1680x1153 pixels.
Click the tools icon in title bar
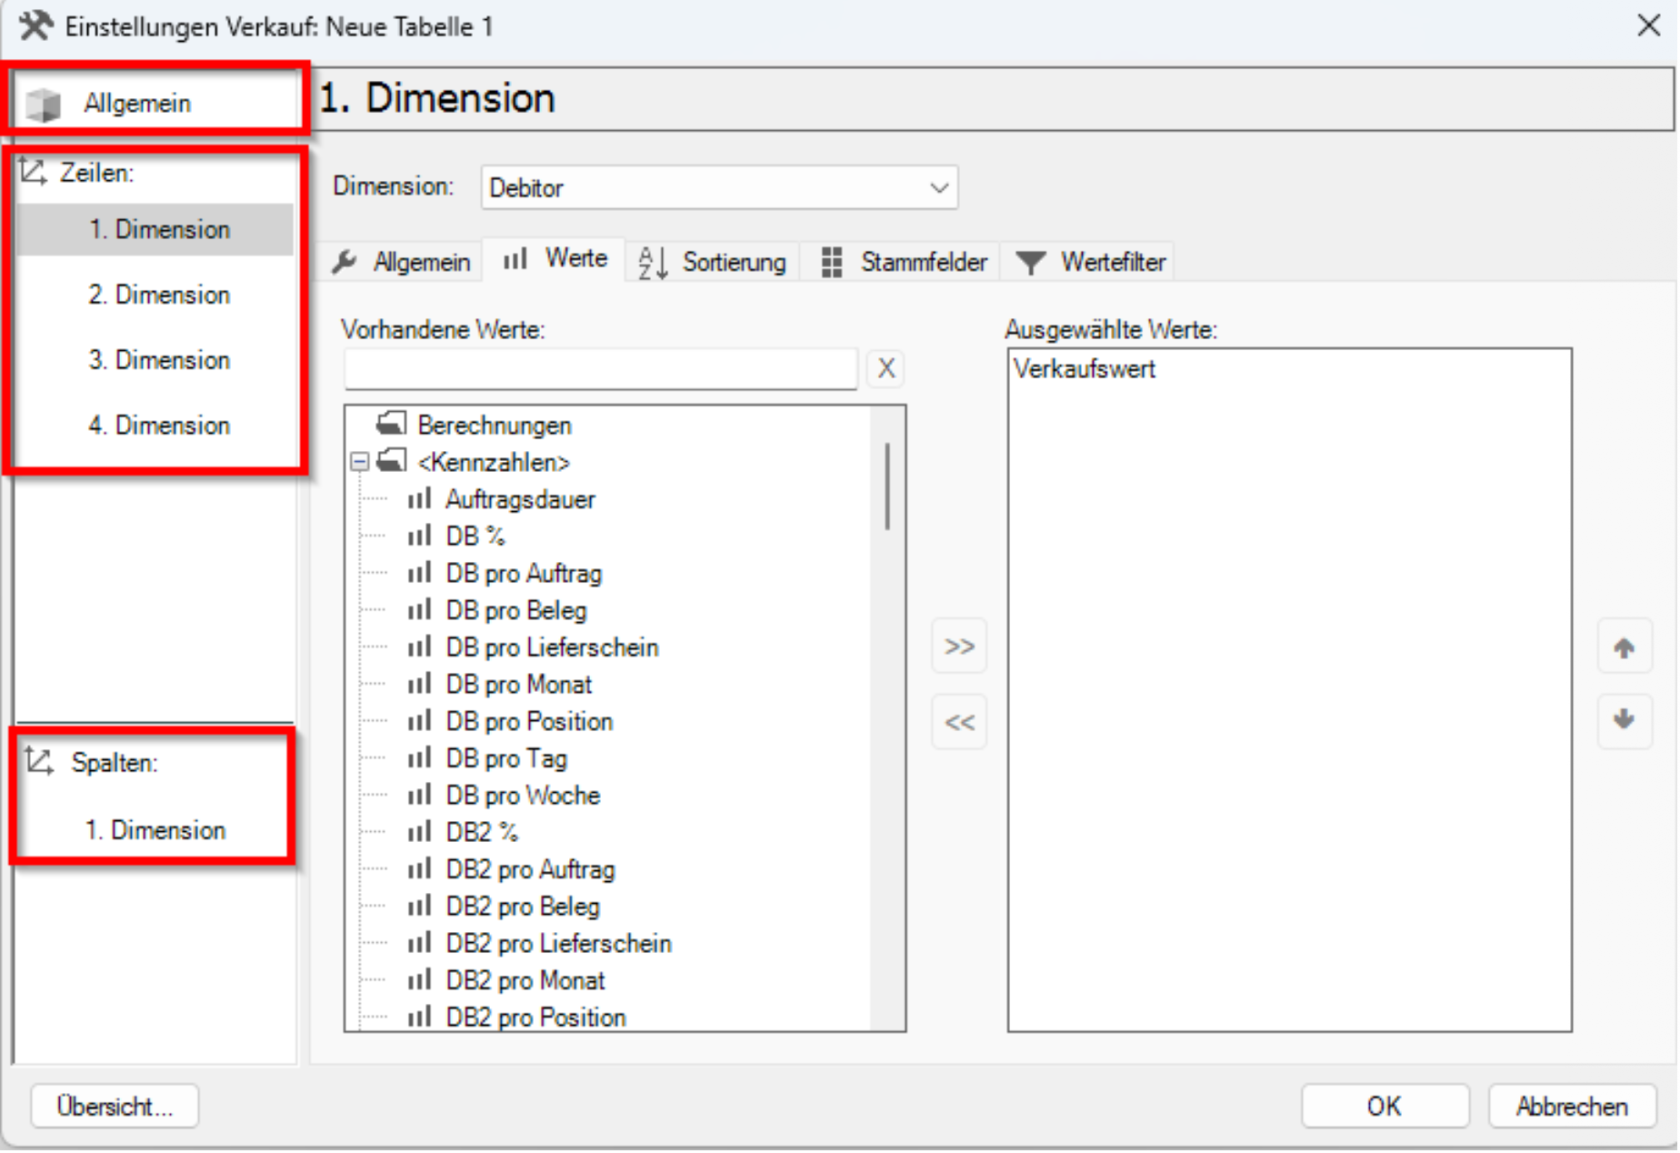point(36,25)
